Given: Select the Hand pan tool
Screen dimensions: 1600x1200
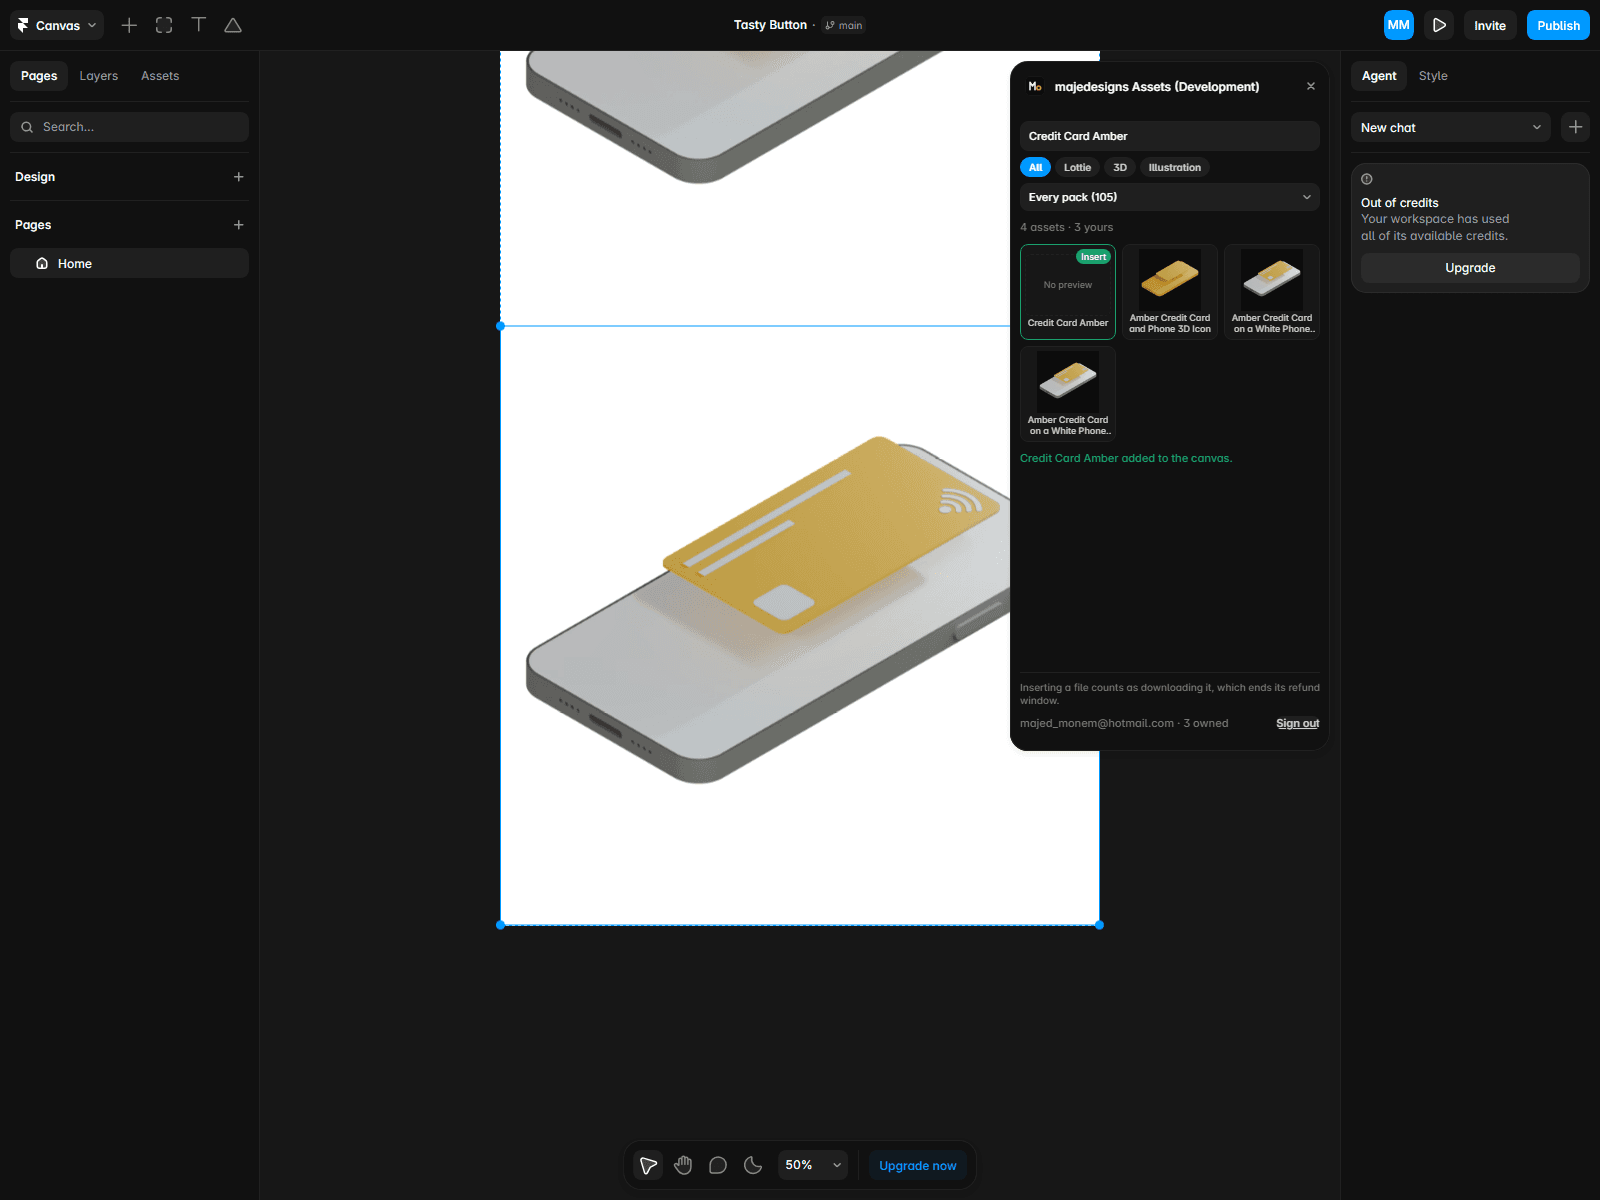Looking at the screenshot, I should coord(683,1165).
